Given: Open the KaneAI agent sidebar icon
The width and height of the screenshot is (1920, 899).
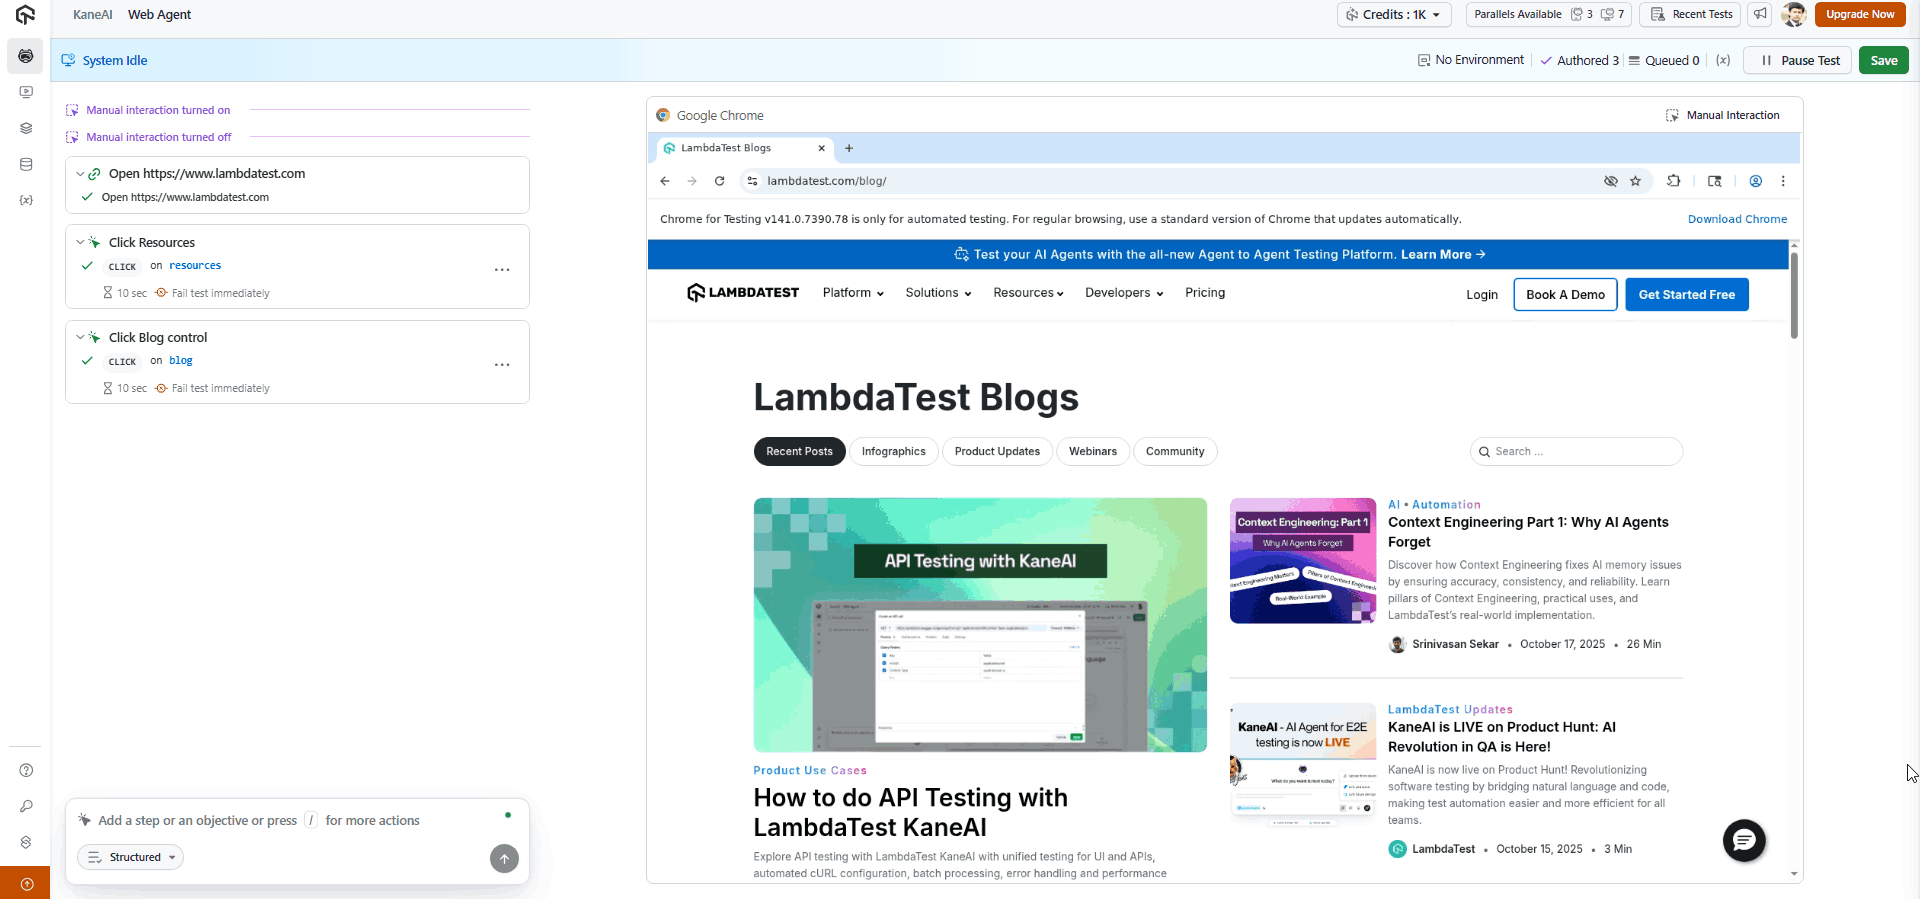Looking at the screenshot, I should 25,56.
